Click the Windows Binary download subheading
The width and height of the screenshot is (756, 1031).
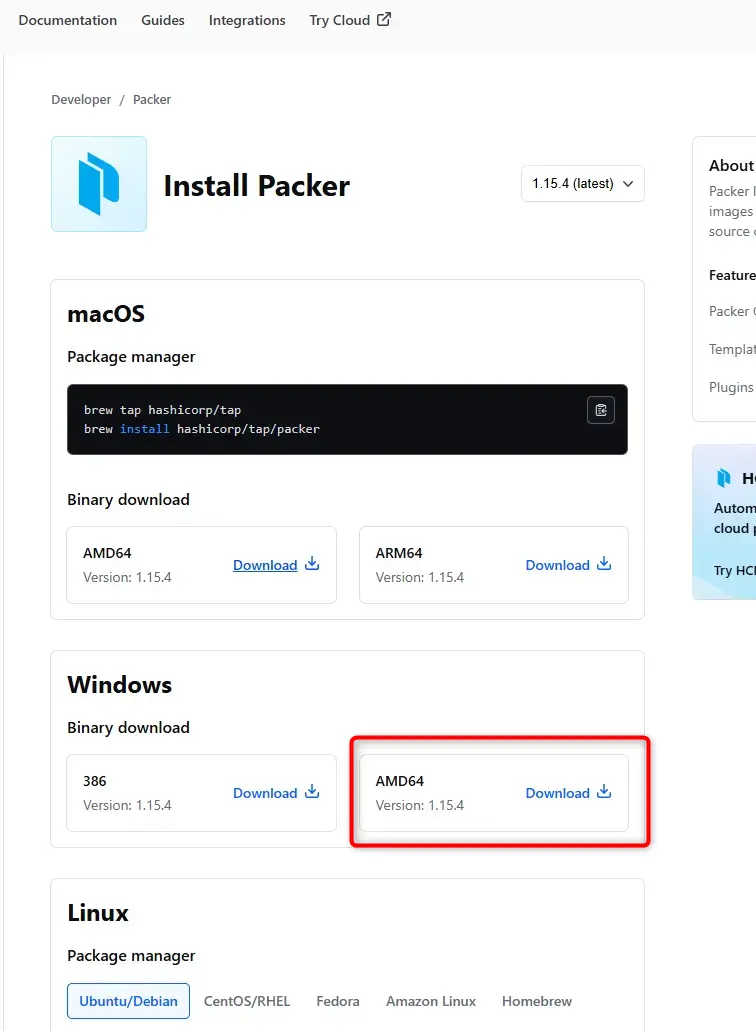point(128,728)
